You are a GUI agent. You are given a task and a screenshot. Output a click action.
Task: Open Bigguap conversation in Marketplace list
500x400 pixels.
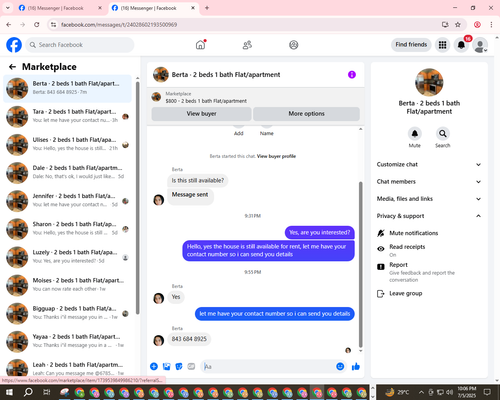pos(67,314)
